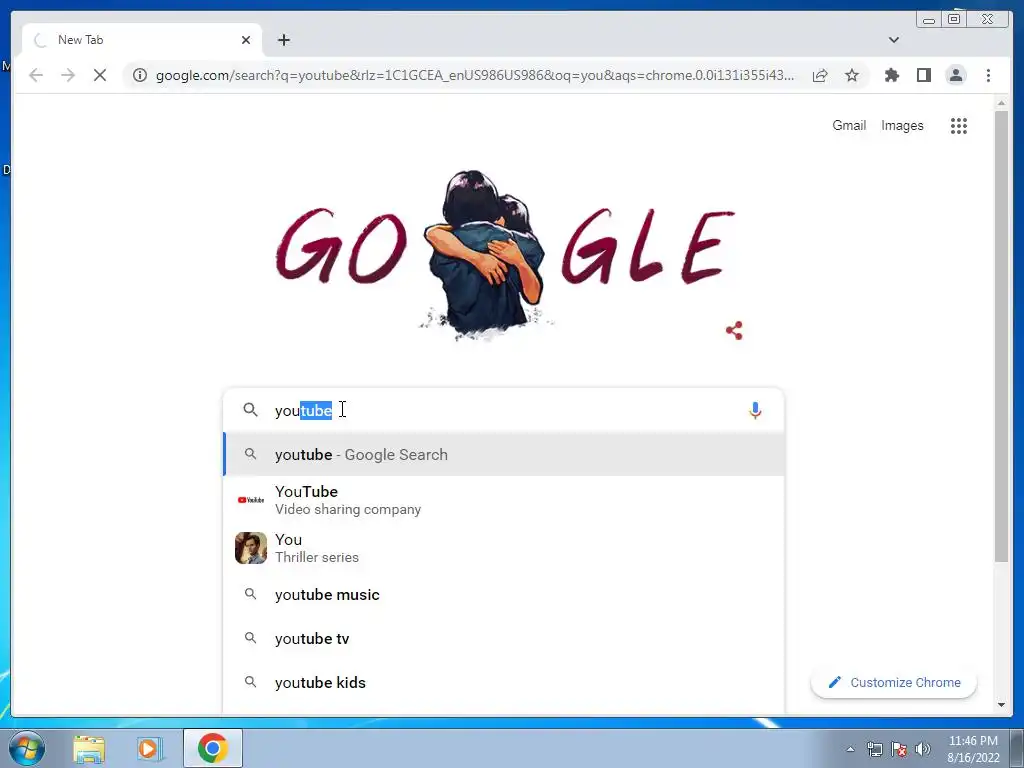The height and width of the screenshot is (768, 1024).
Task: Click the search box containing youtube
Action: tap(503, 410)
